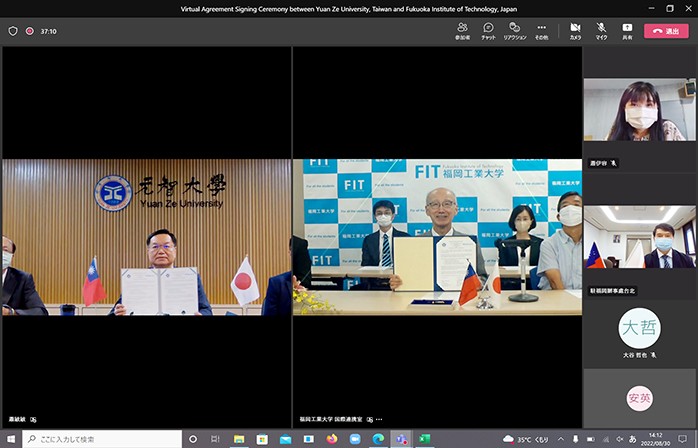Leave the meeting with the red 退出 button

[x=666, y=31]
